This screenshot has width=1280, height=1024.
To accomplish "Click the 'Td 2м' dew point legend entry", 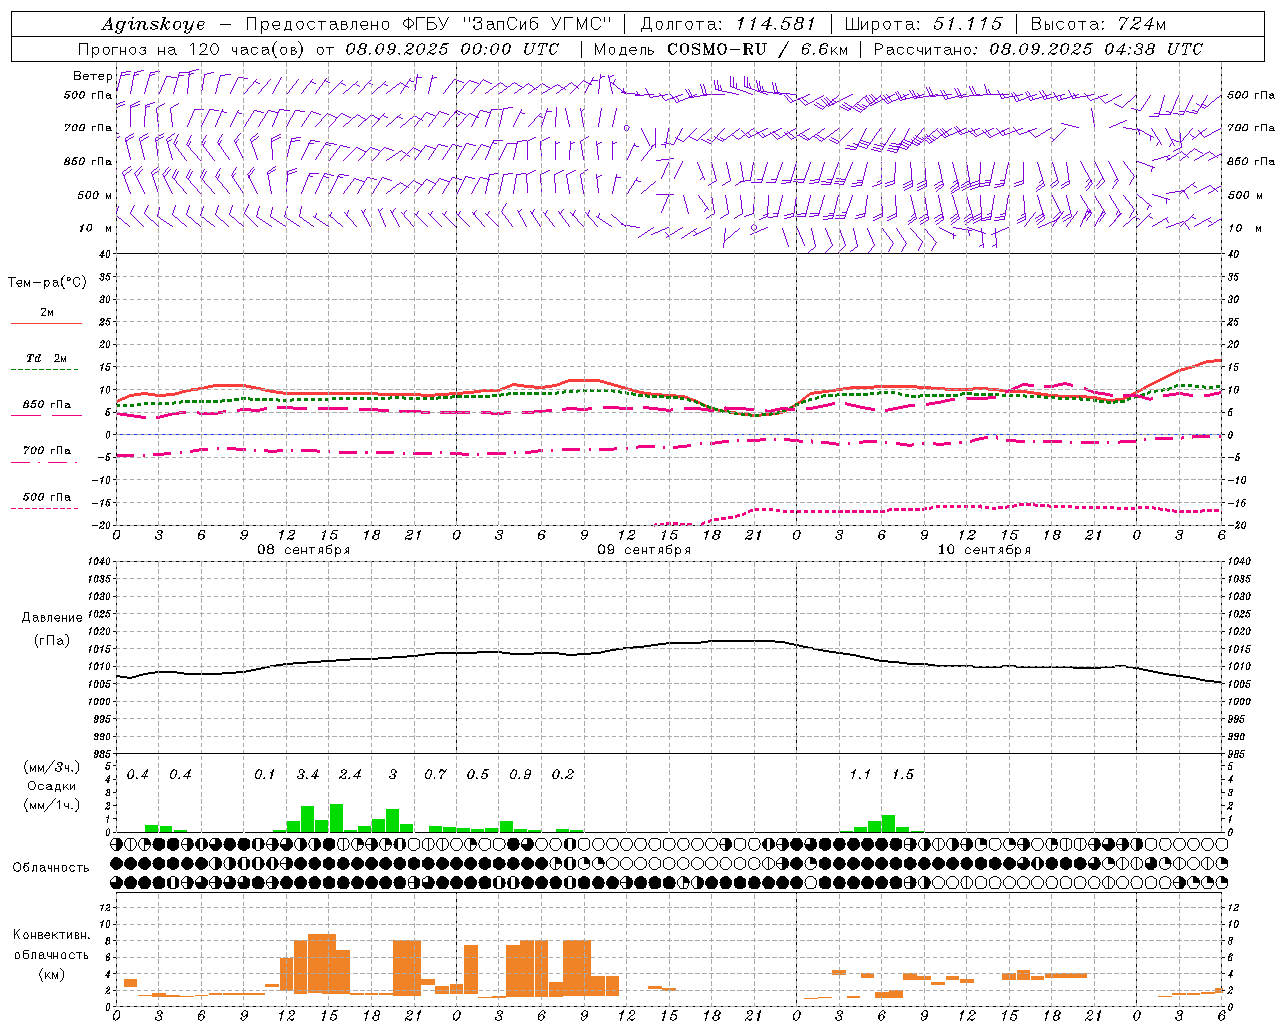I will 47,358.
